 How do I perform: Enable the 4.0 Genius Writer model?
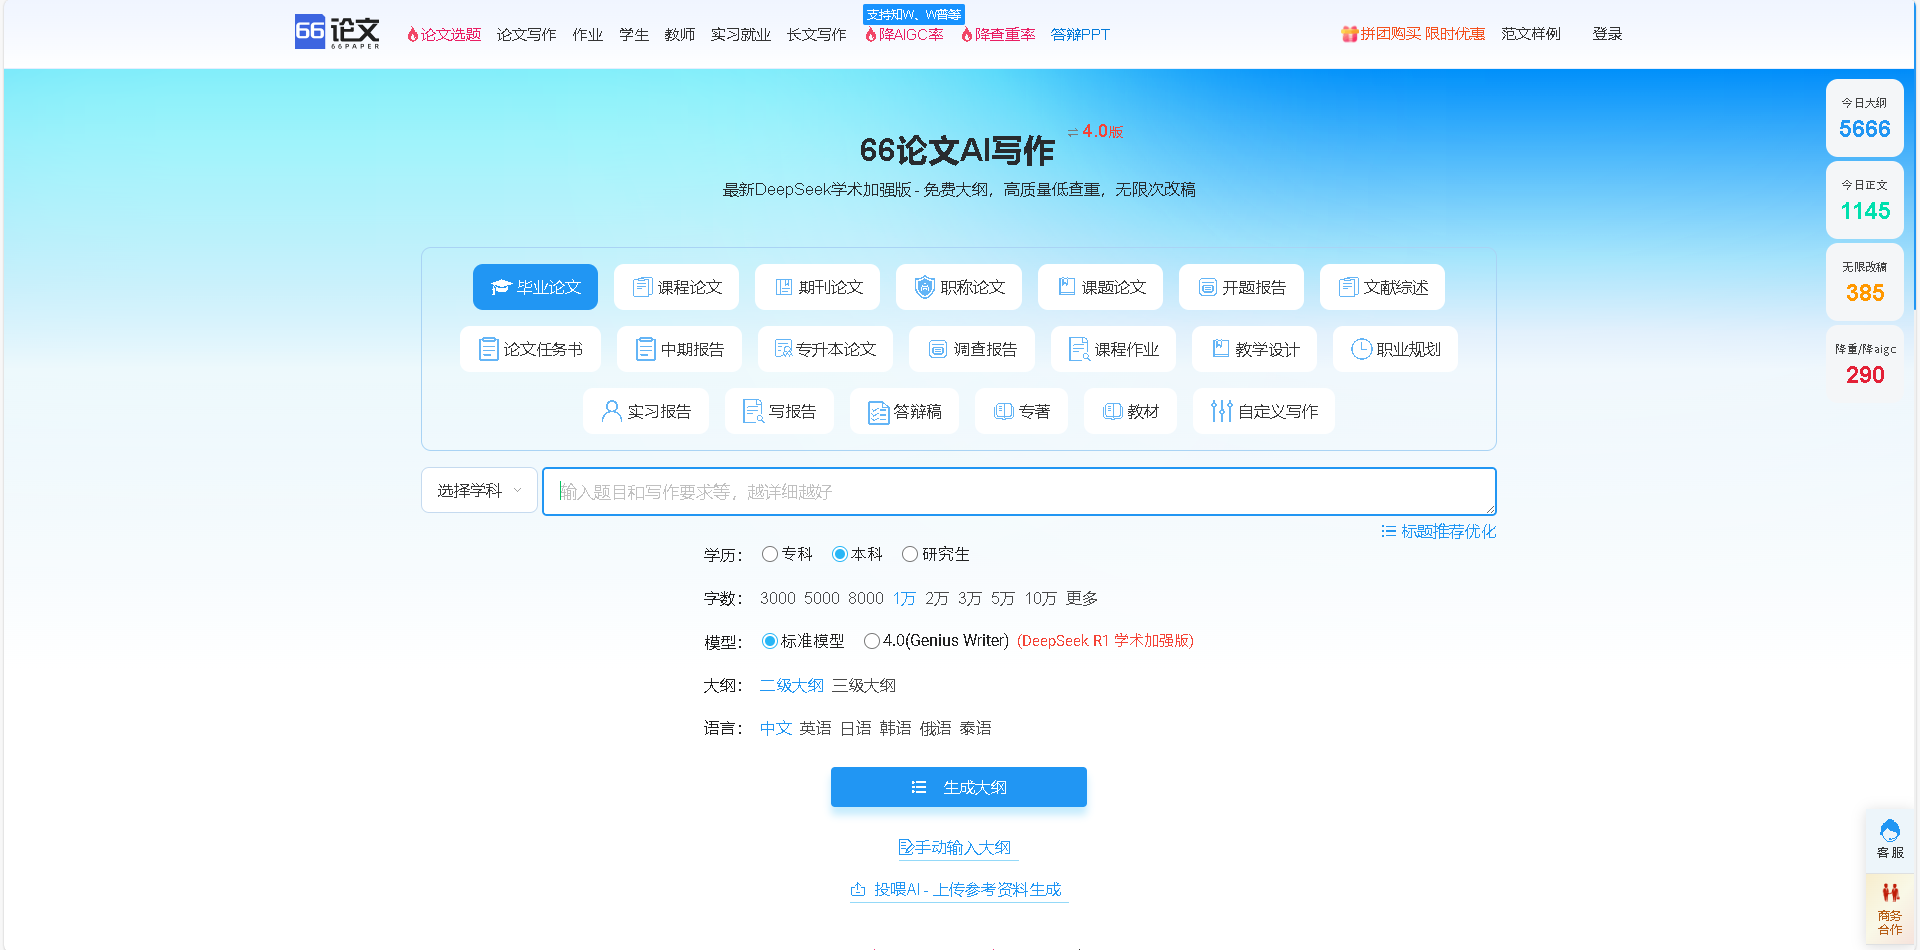(871, 641)
